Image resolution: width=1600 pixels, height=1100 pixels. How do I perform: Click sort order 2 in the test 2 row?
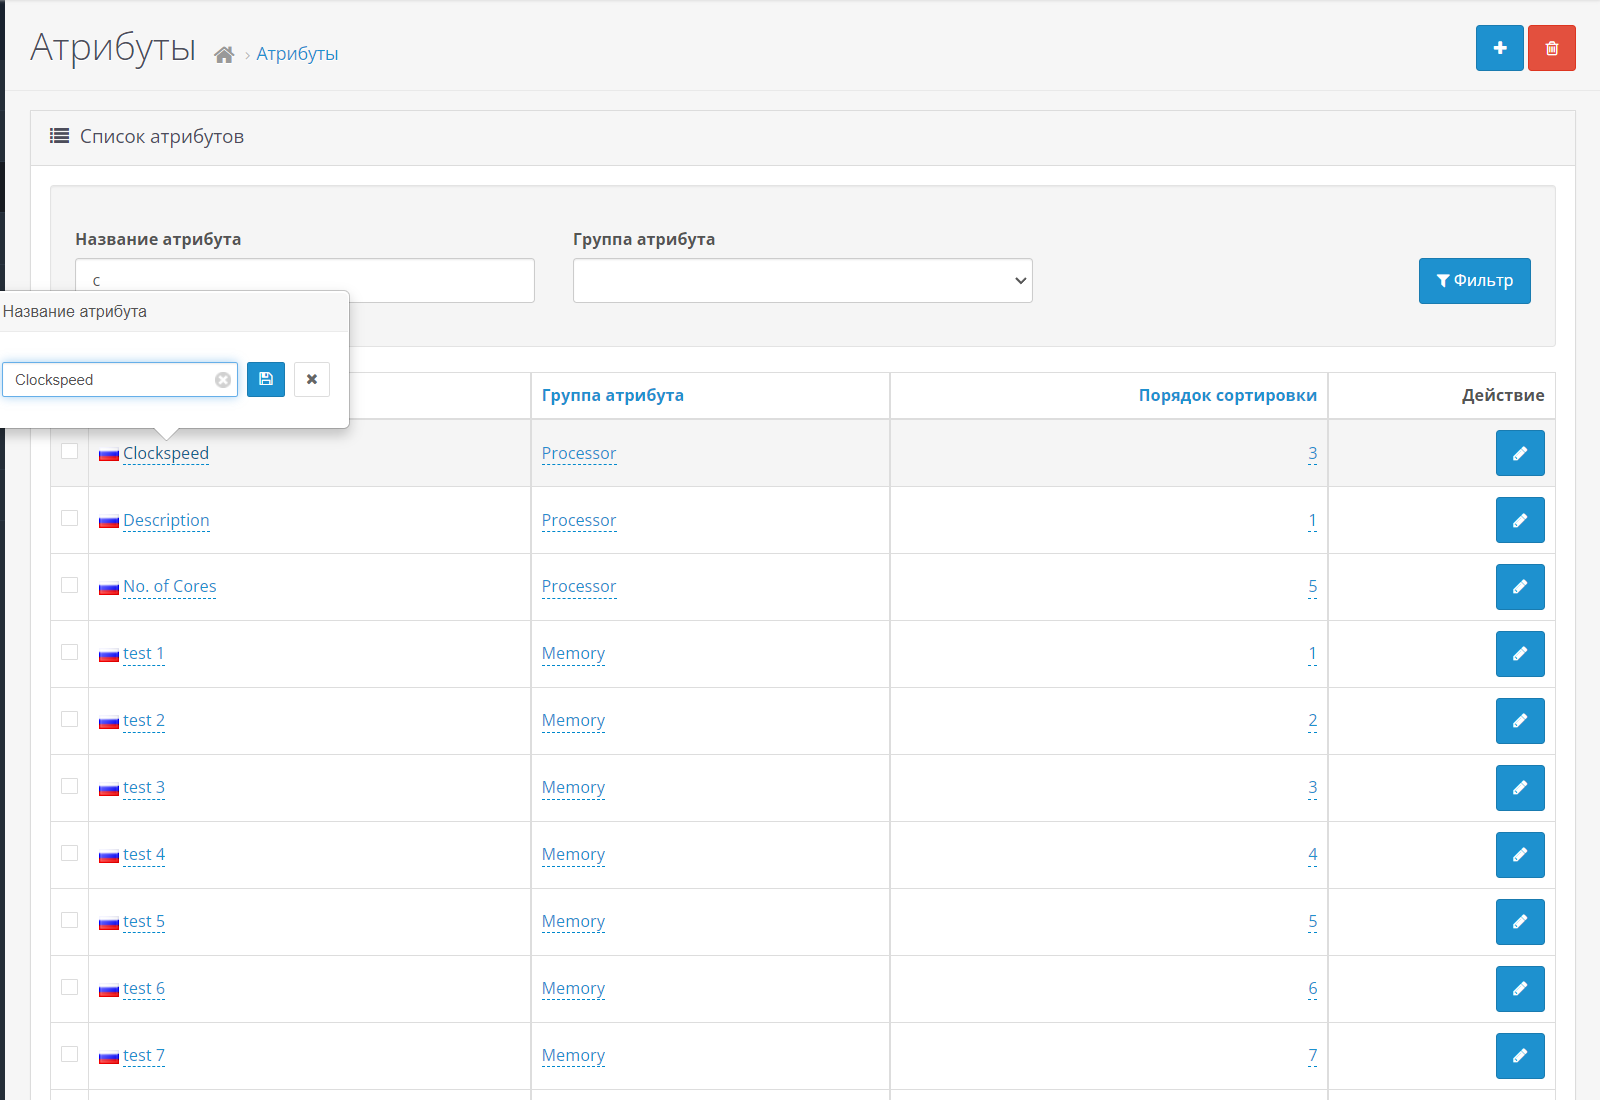[x=1312, y=720]
